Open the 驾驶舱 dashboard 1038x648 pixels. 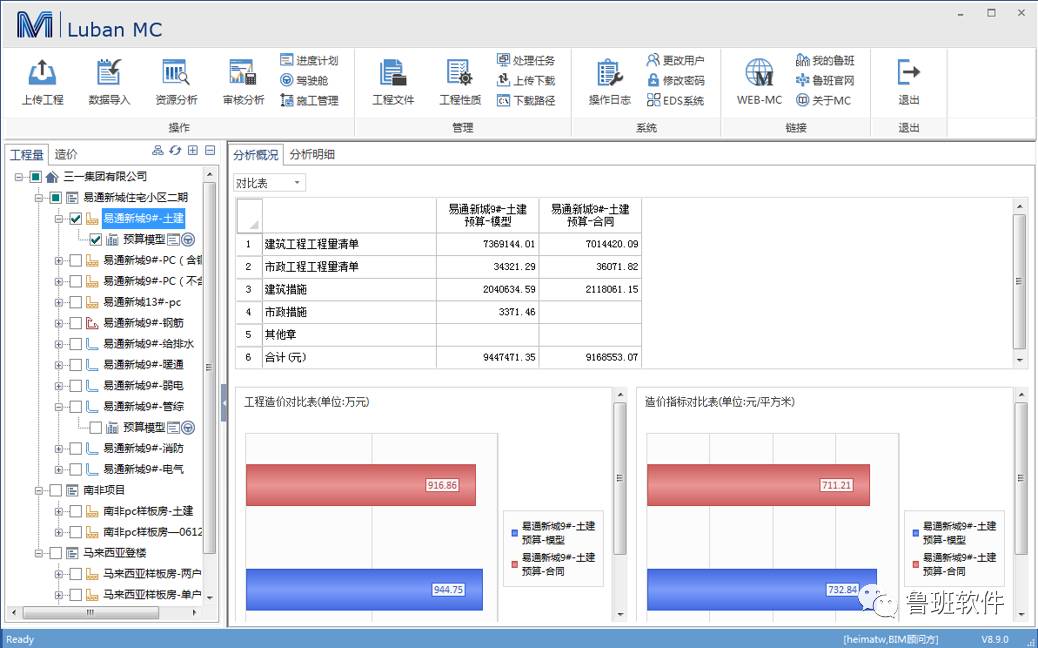(x=304, y=80)
